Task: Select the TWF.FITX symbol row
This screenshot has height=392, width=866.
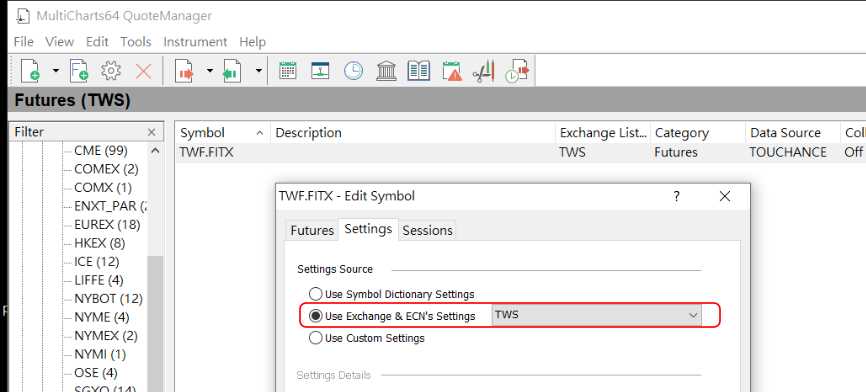Action: tap(520, 152)
